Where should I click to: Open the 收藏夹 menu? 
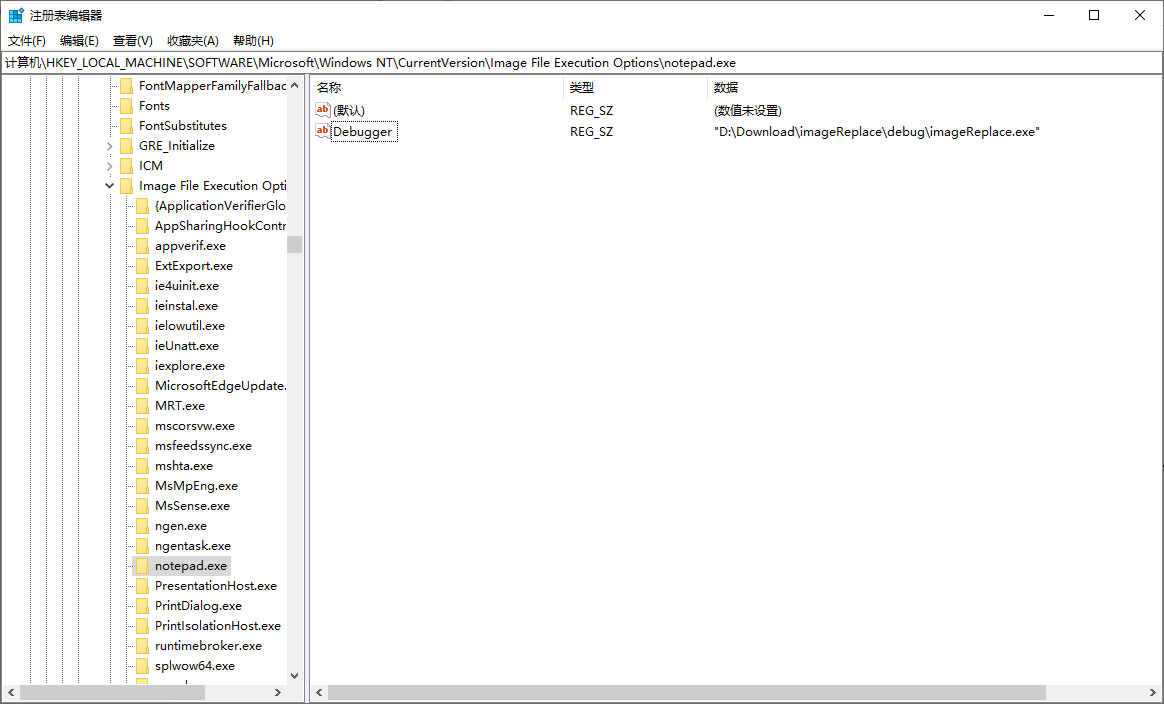(193, 40)
